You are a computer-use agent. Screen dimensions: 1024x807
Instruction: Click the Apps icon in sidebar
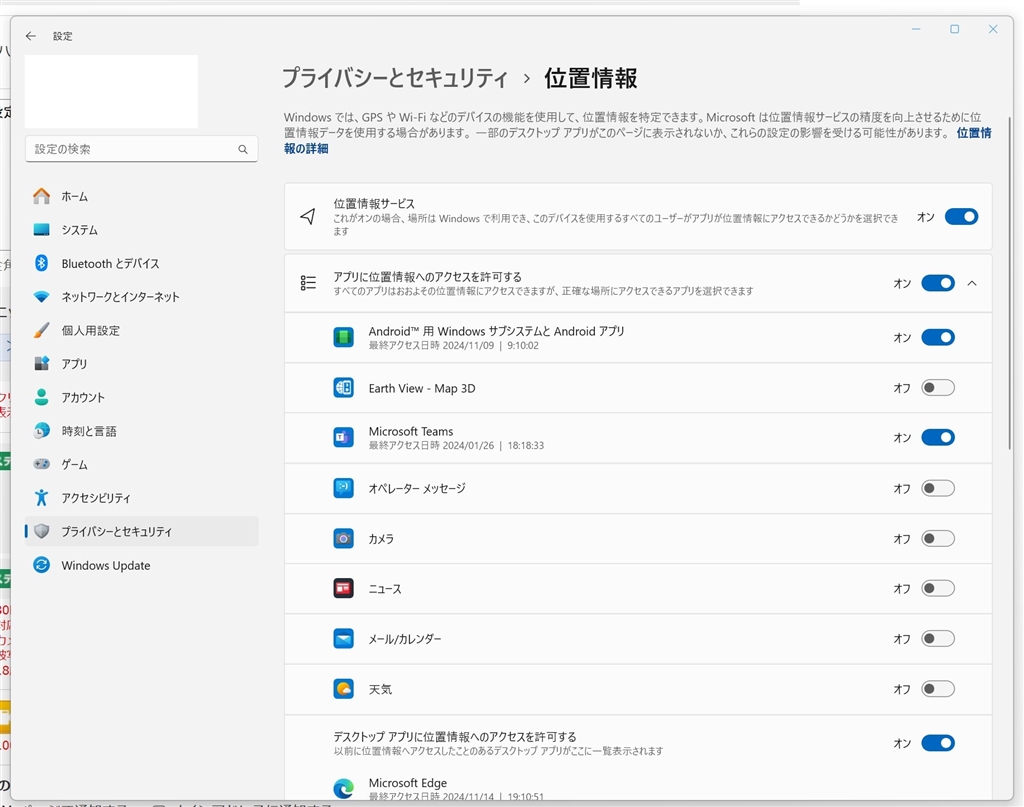coord(42,364)
